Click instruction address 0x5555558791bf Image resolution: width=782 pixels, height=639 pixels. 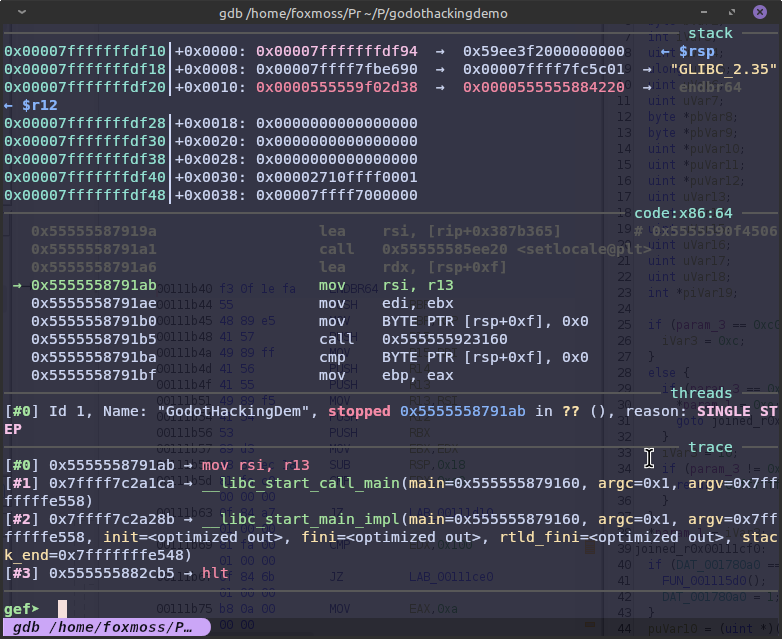tap(94, 375)
